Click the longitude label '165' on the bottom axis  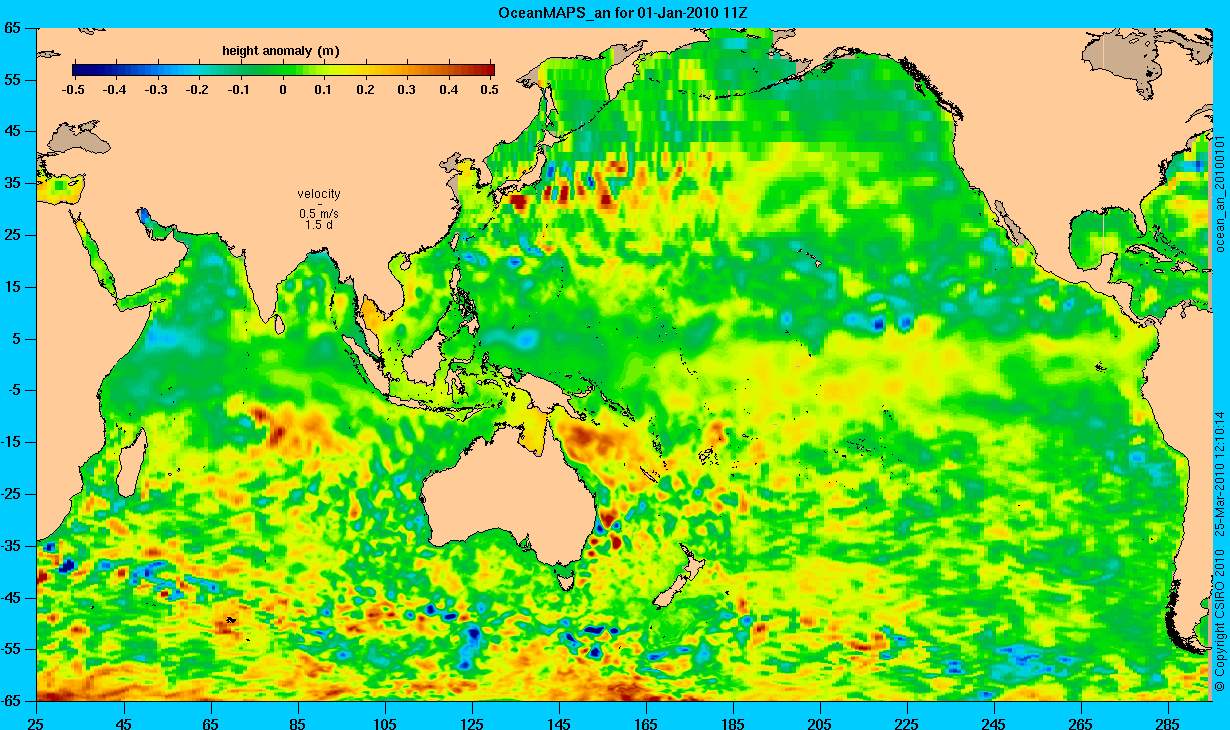point(645,722)
